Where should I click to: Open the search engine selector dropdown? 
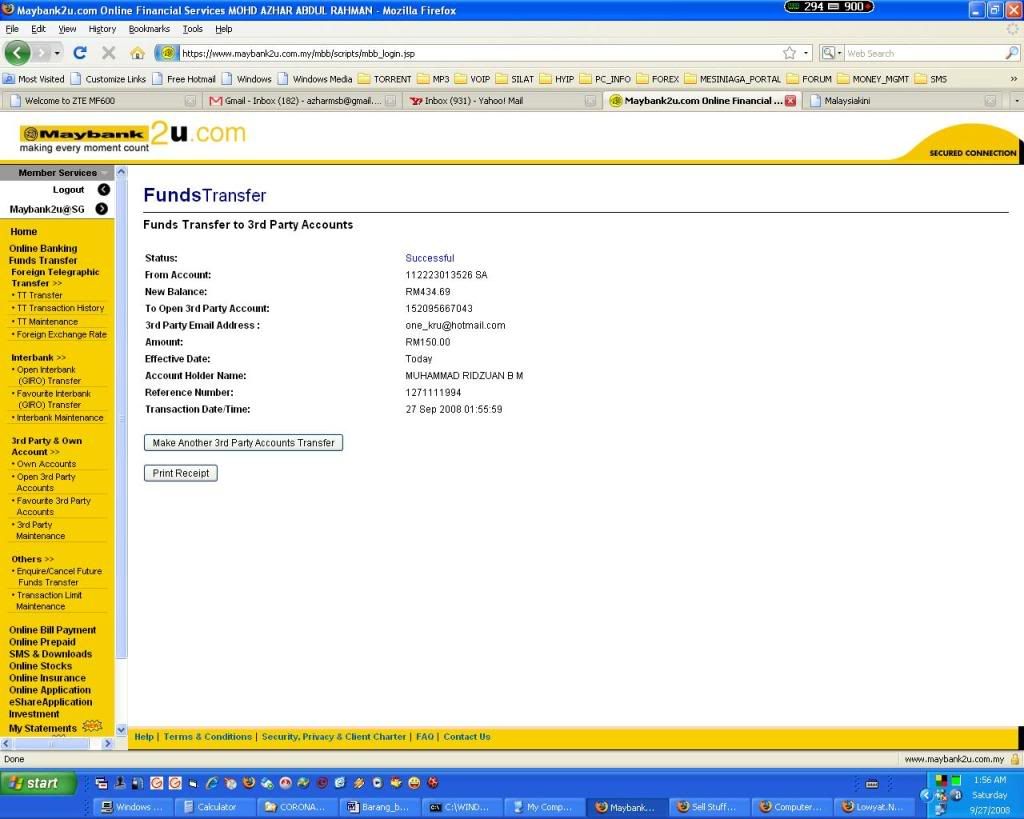click(x=831, y=53)
